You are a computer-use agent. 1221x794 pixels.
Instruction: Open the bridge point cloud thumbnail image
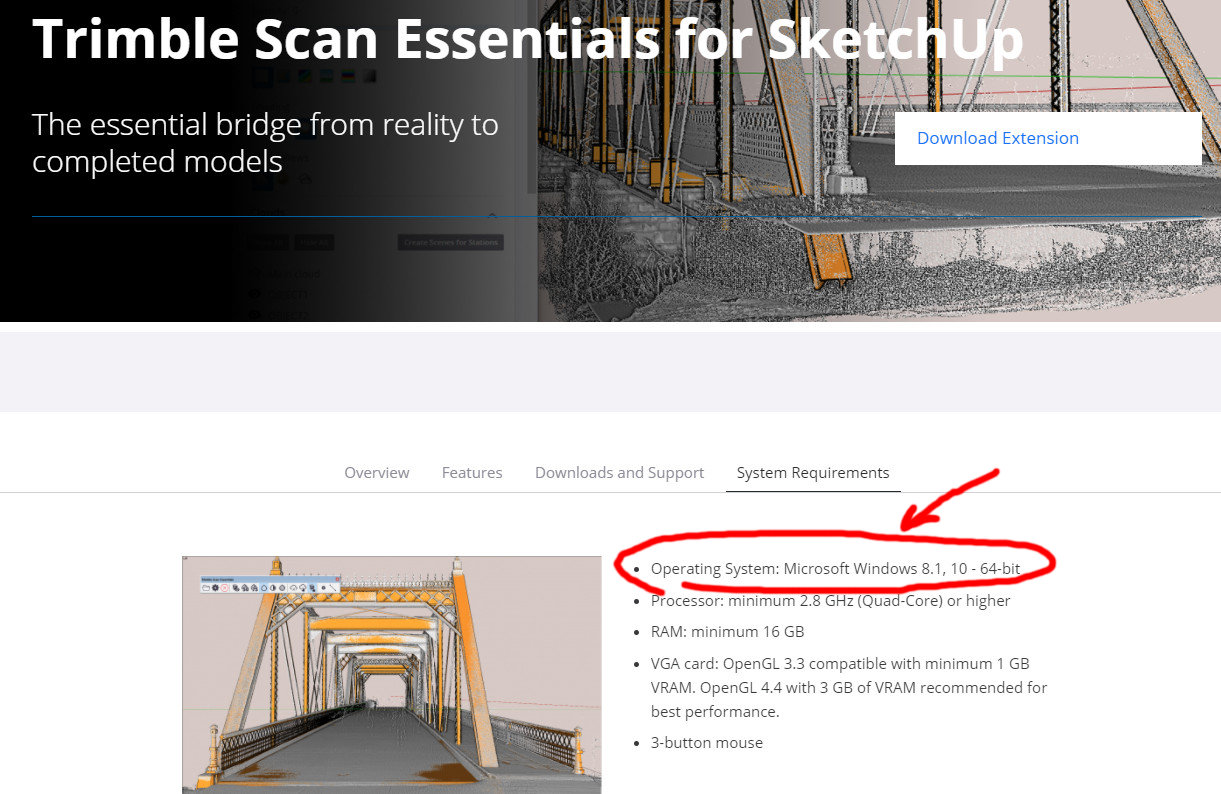click(x=392, y=675)
